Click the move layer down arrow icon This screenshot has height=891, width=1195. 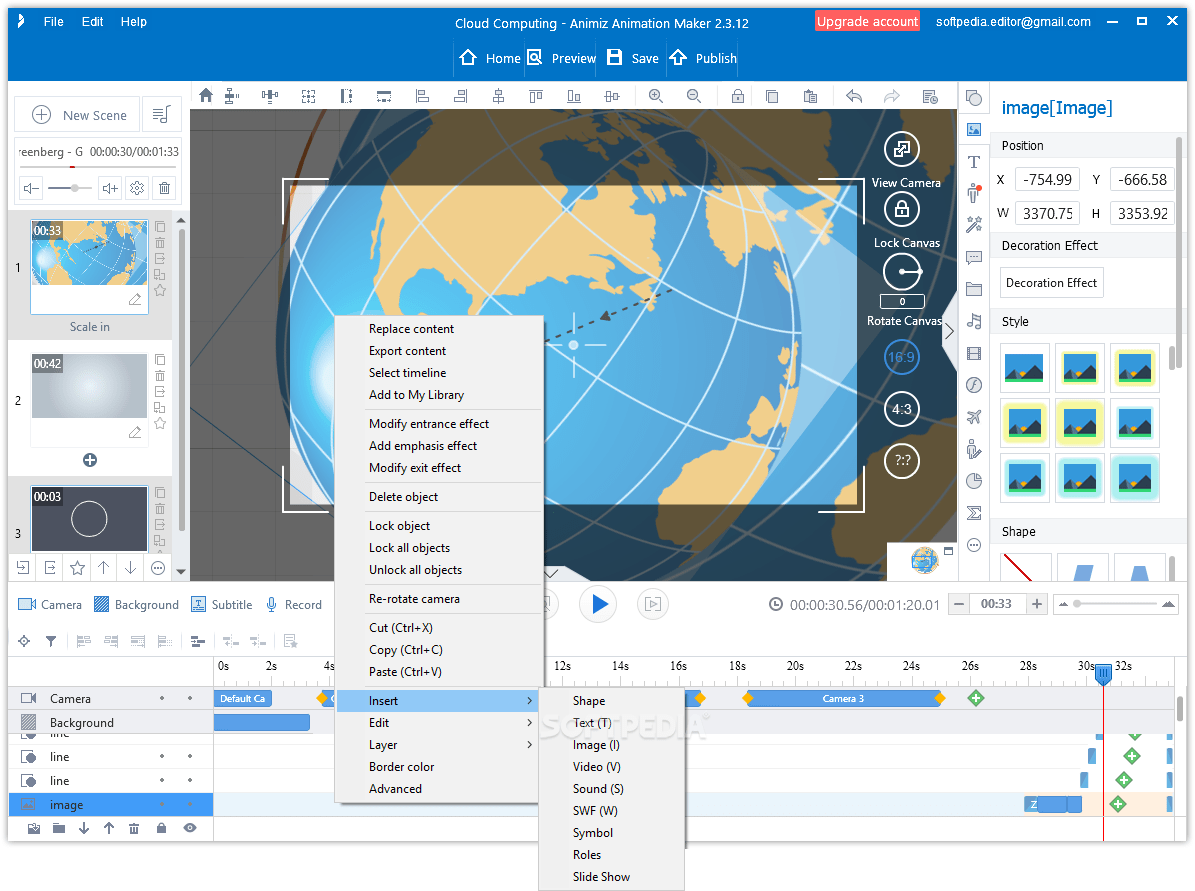[84, 829]
